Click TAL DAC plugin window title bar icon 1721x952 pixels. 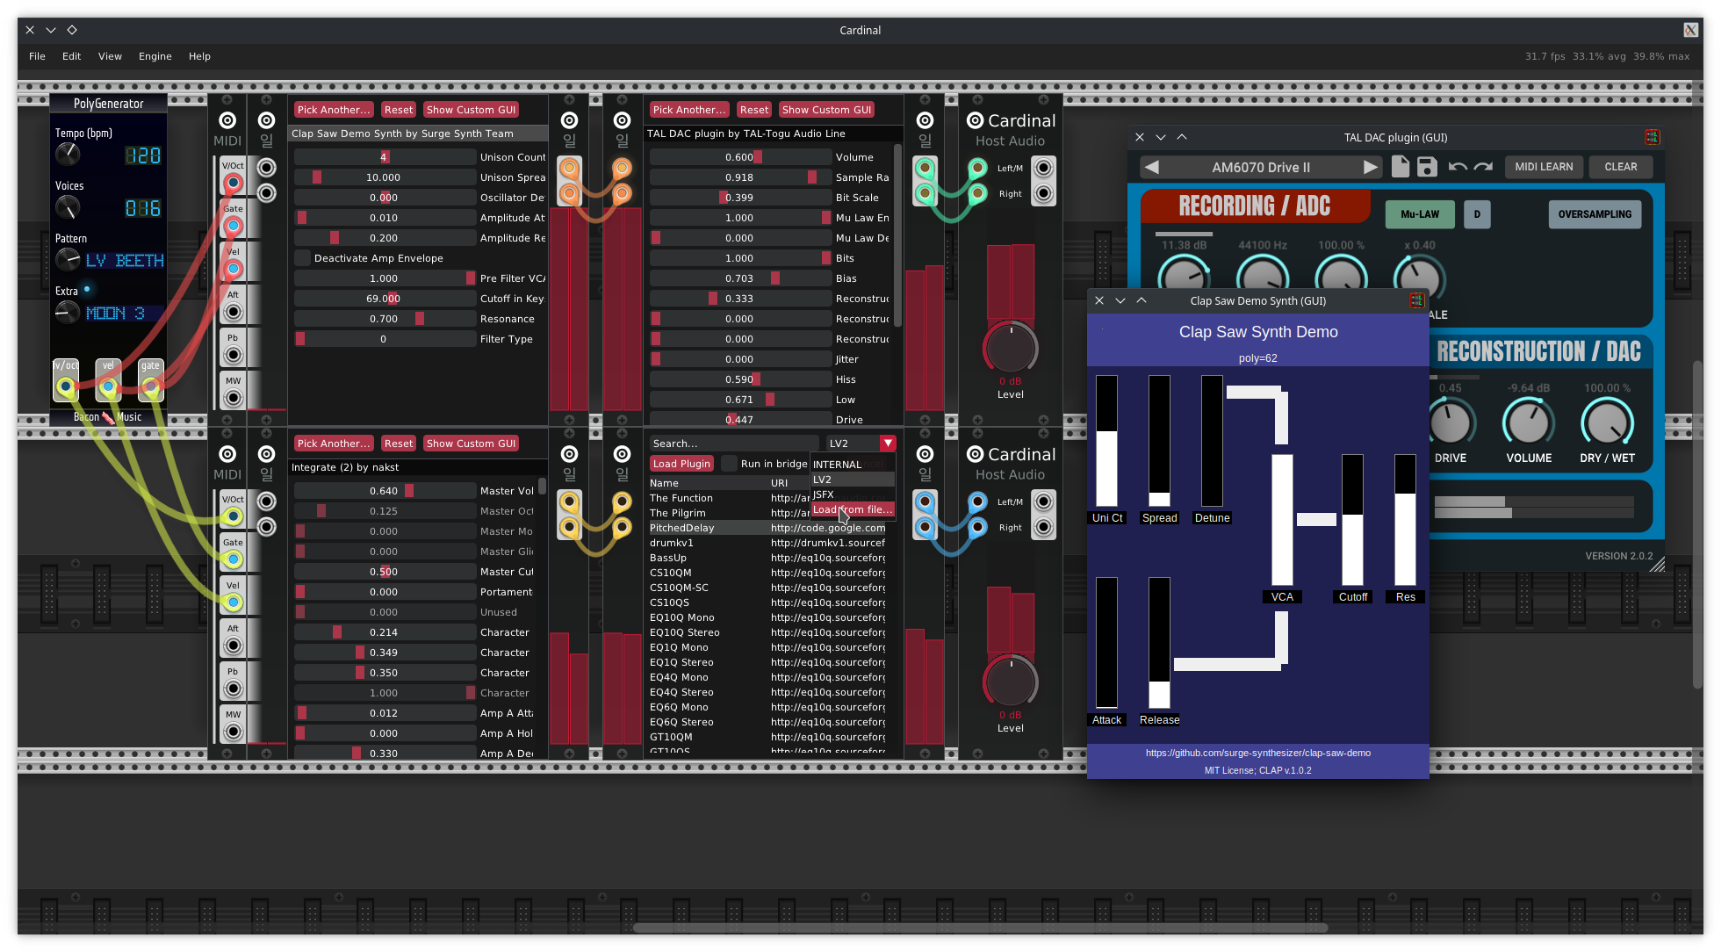click(x=1652, y=137)
